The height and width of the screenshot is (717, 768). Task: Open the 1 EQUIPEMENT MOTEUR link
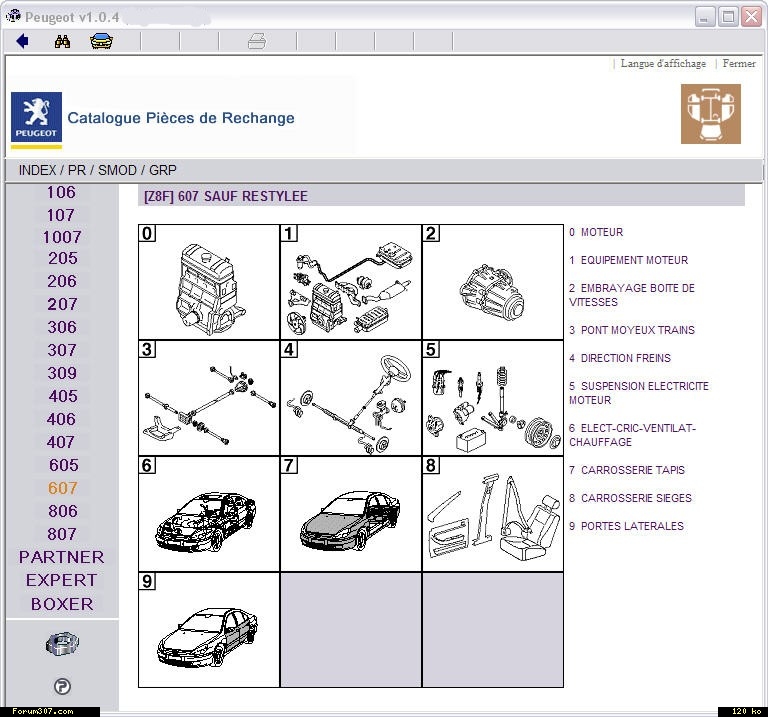coord(628,260)
